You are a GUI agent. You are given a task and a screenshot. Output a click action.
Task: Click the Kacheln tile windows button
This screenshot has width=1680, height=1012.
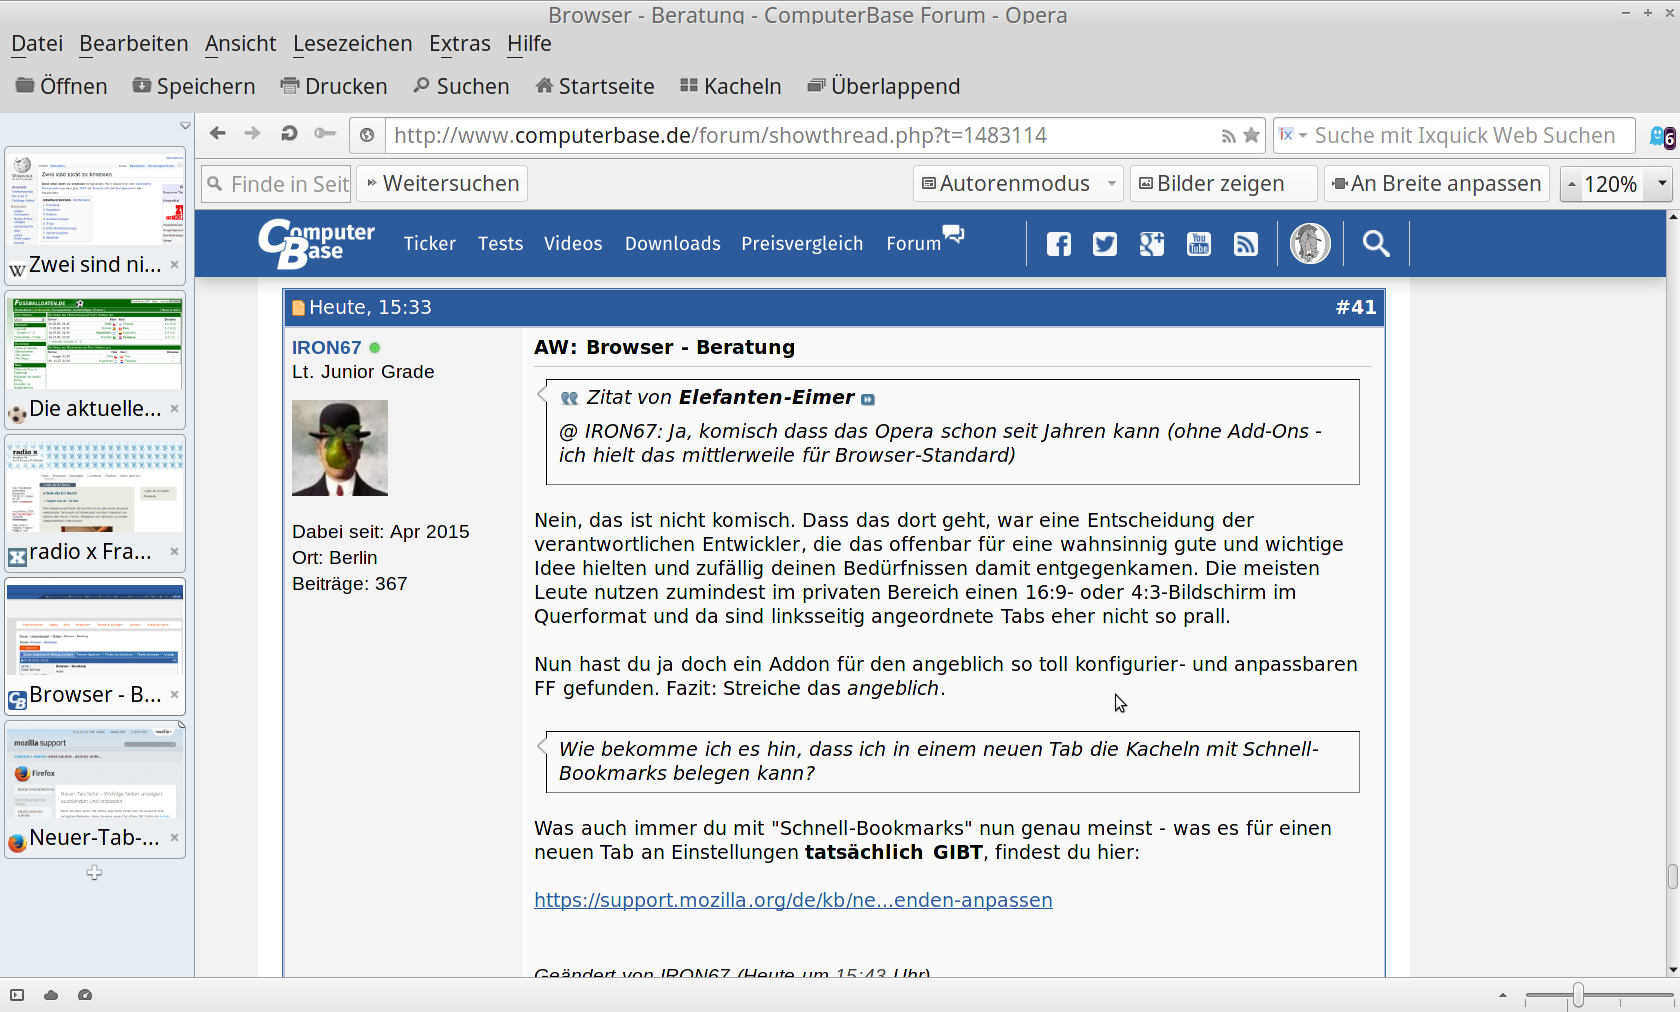pos(731,86)
